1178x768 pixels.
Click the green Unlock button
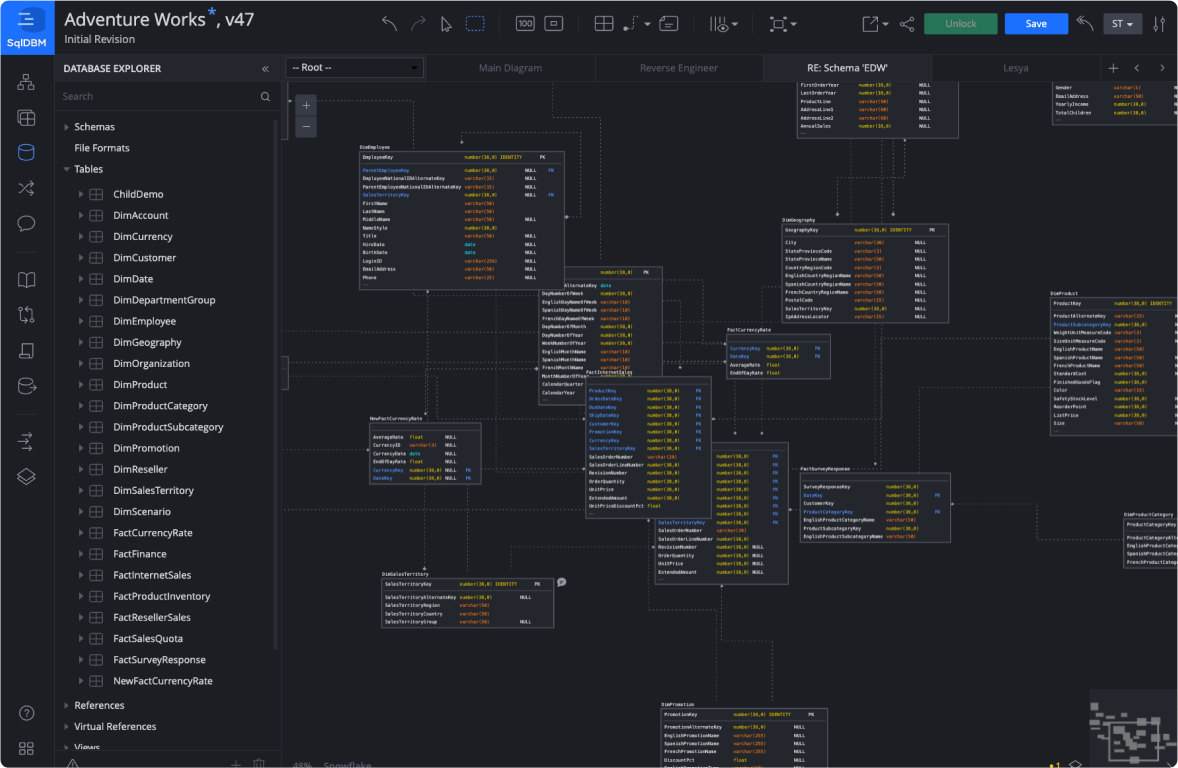point(960,24)
